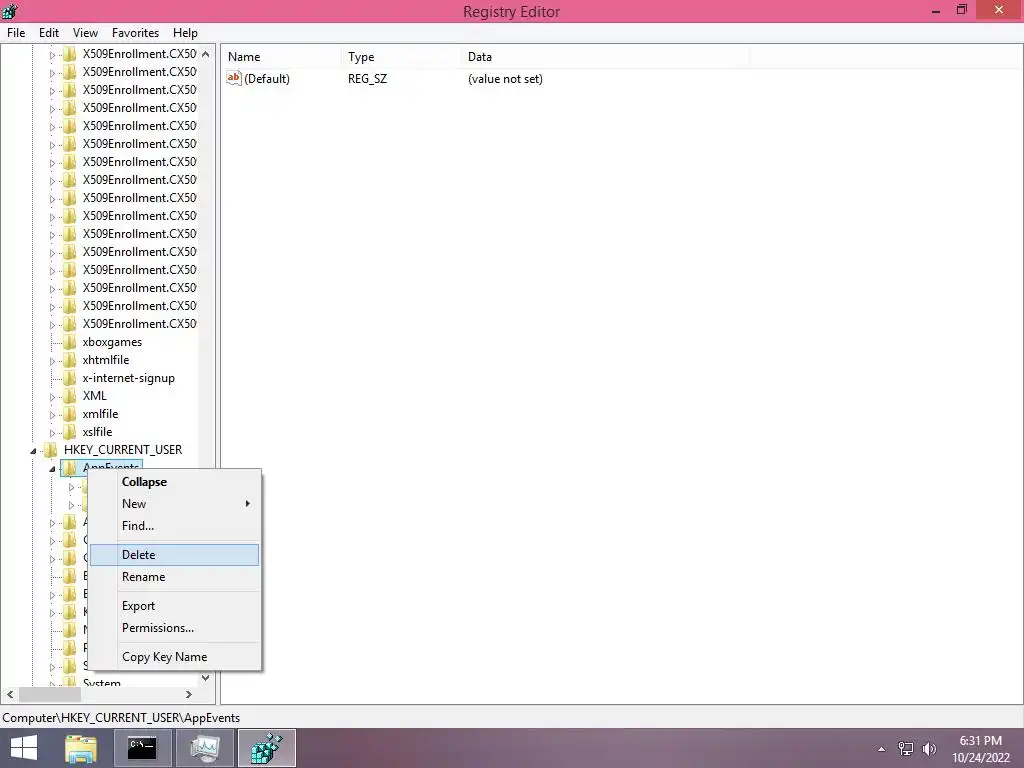Click the xboxgames folder icon

click(x=70, y=342)
